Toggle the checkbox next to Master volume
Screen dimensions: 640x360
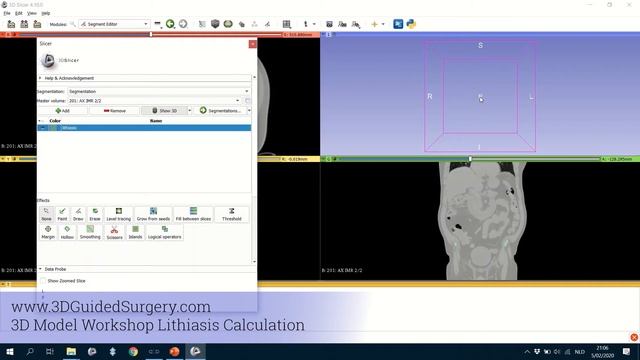pos(247,101)
